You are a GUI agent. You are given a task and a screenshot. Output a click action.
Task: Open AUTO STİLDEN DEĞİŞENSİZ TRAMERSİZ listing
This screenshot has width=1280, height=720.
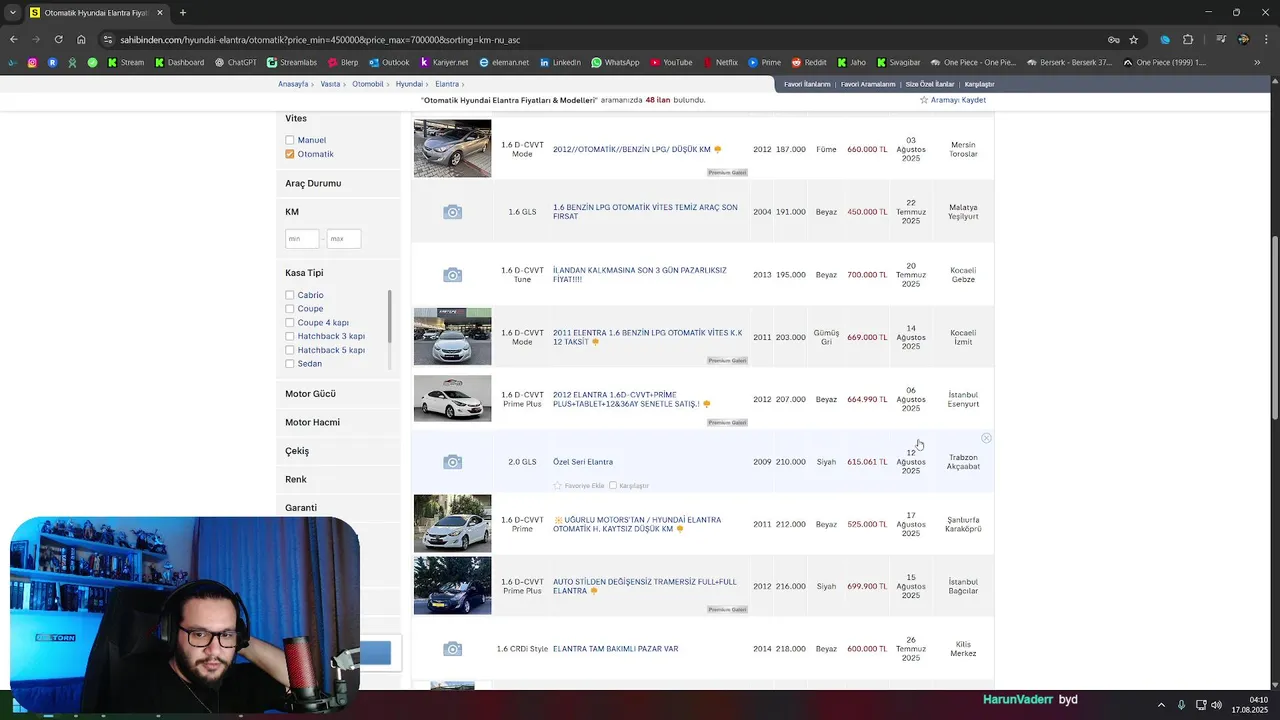[645, 586]
